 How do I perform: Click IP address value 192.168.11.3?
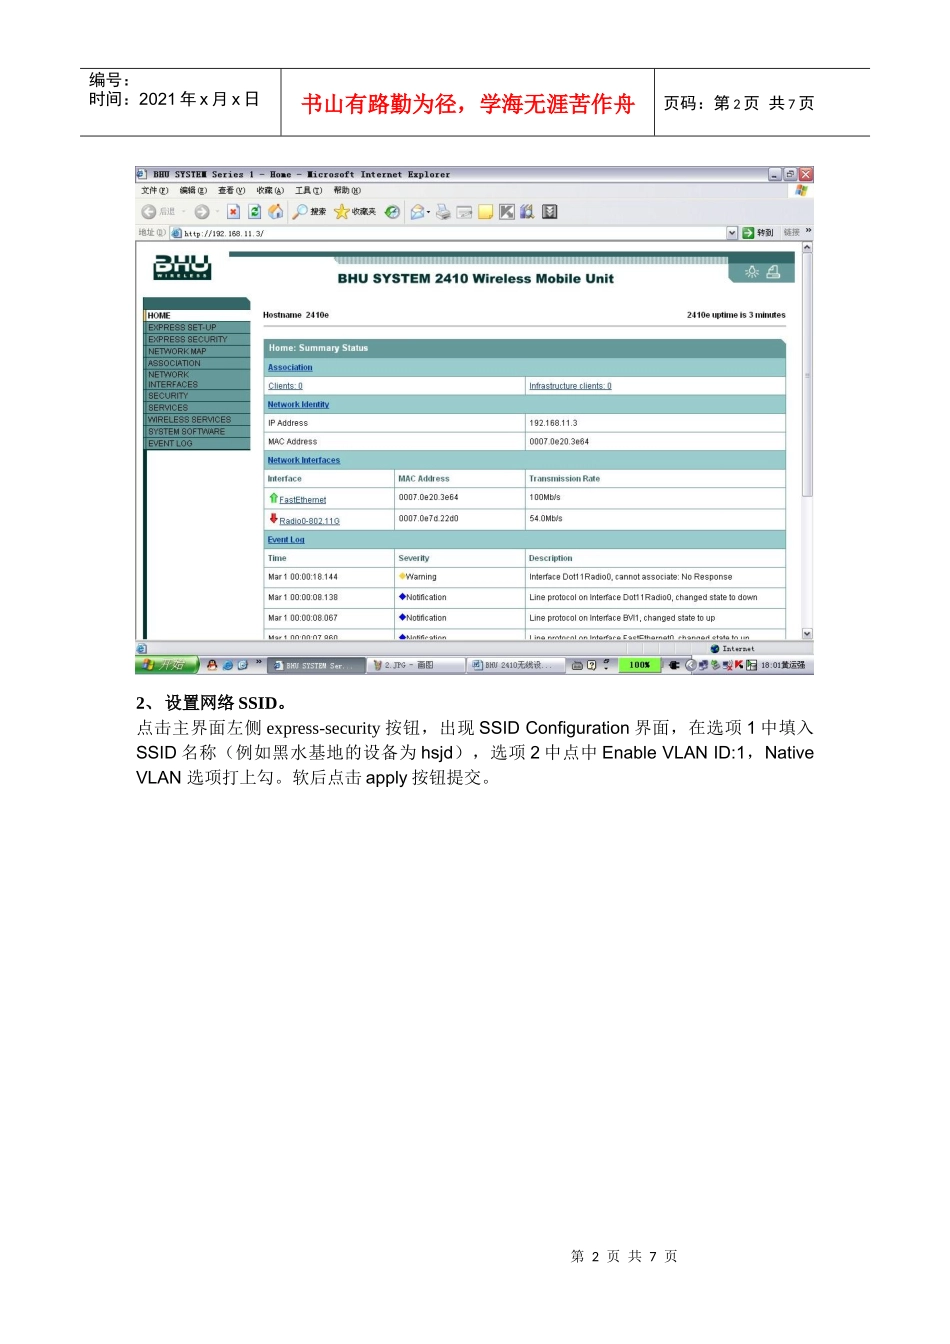(x=553, y=423)
